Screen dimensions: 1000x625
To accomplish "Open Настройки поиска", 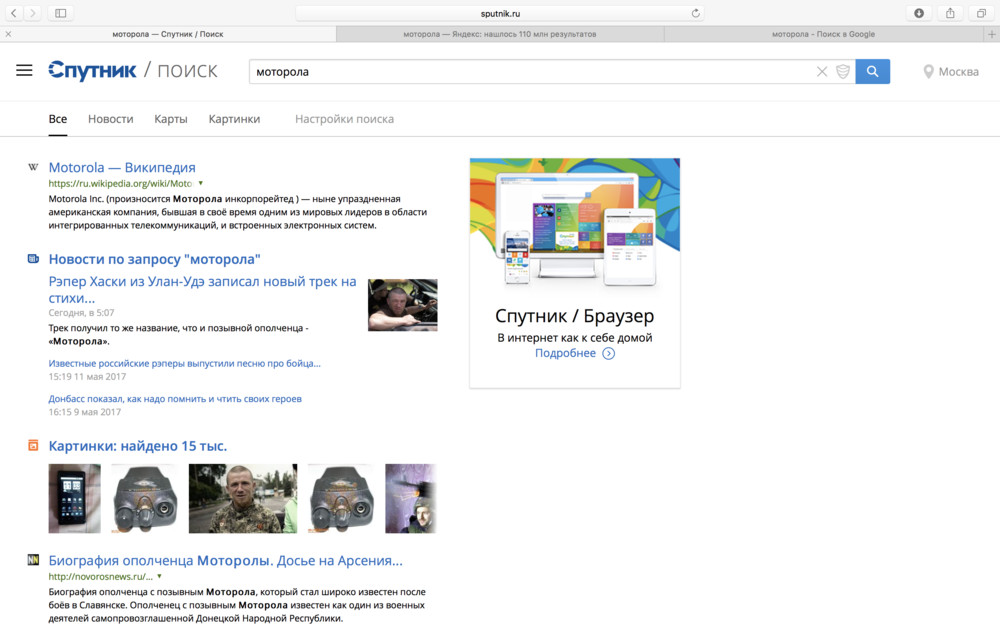I will coord(344,119).
